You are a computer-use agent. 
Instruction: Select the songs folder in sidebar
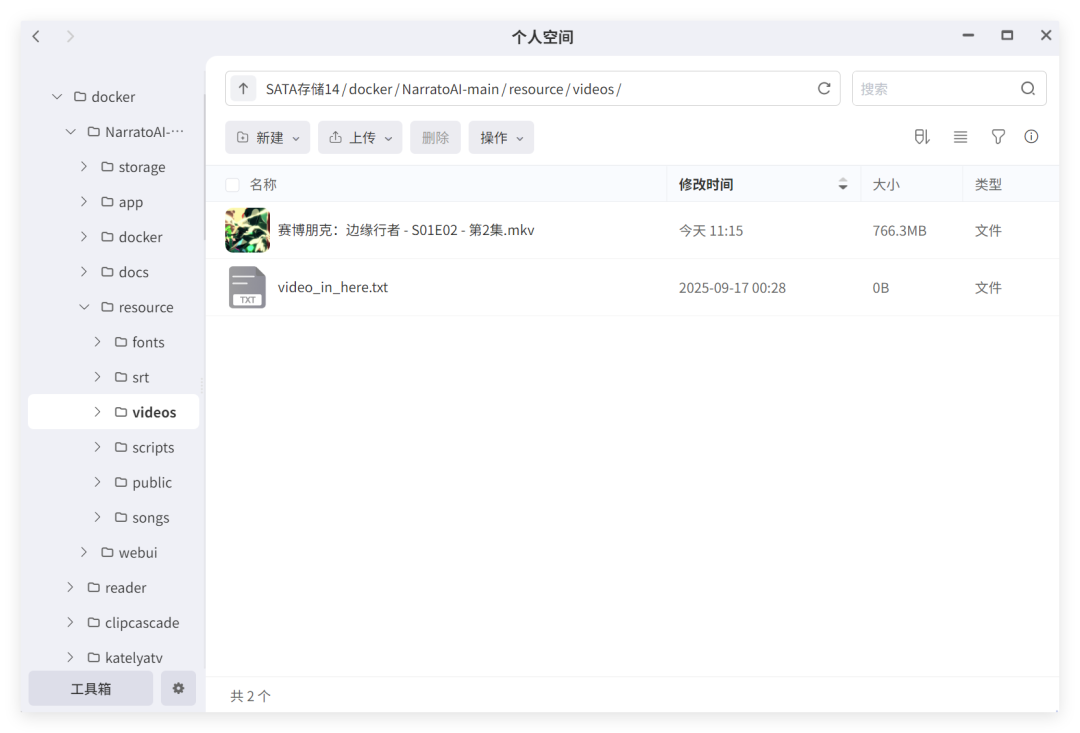(150, 518)
